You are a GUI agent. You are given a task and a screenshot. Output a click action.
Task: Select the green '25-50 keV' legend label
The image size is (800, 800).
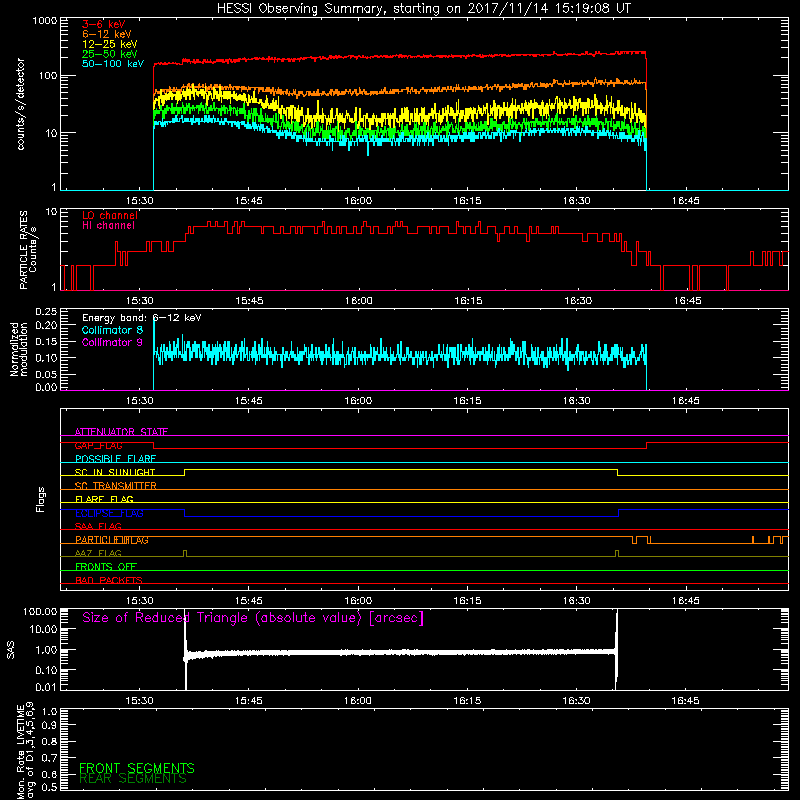coord(110,54)
